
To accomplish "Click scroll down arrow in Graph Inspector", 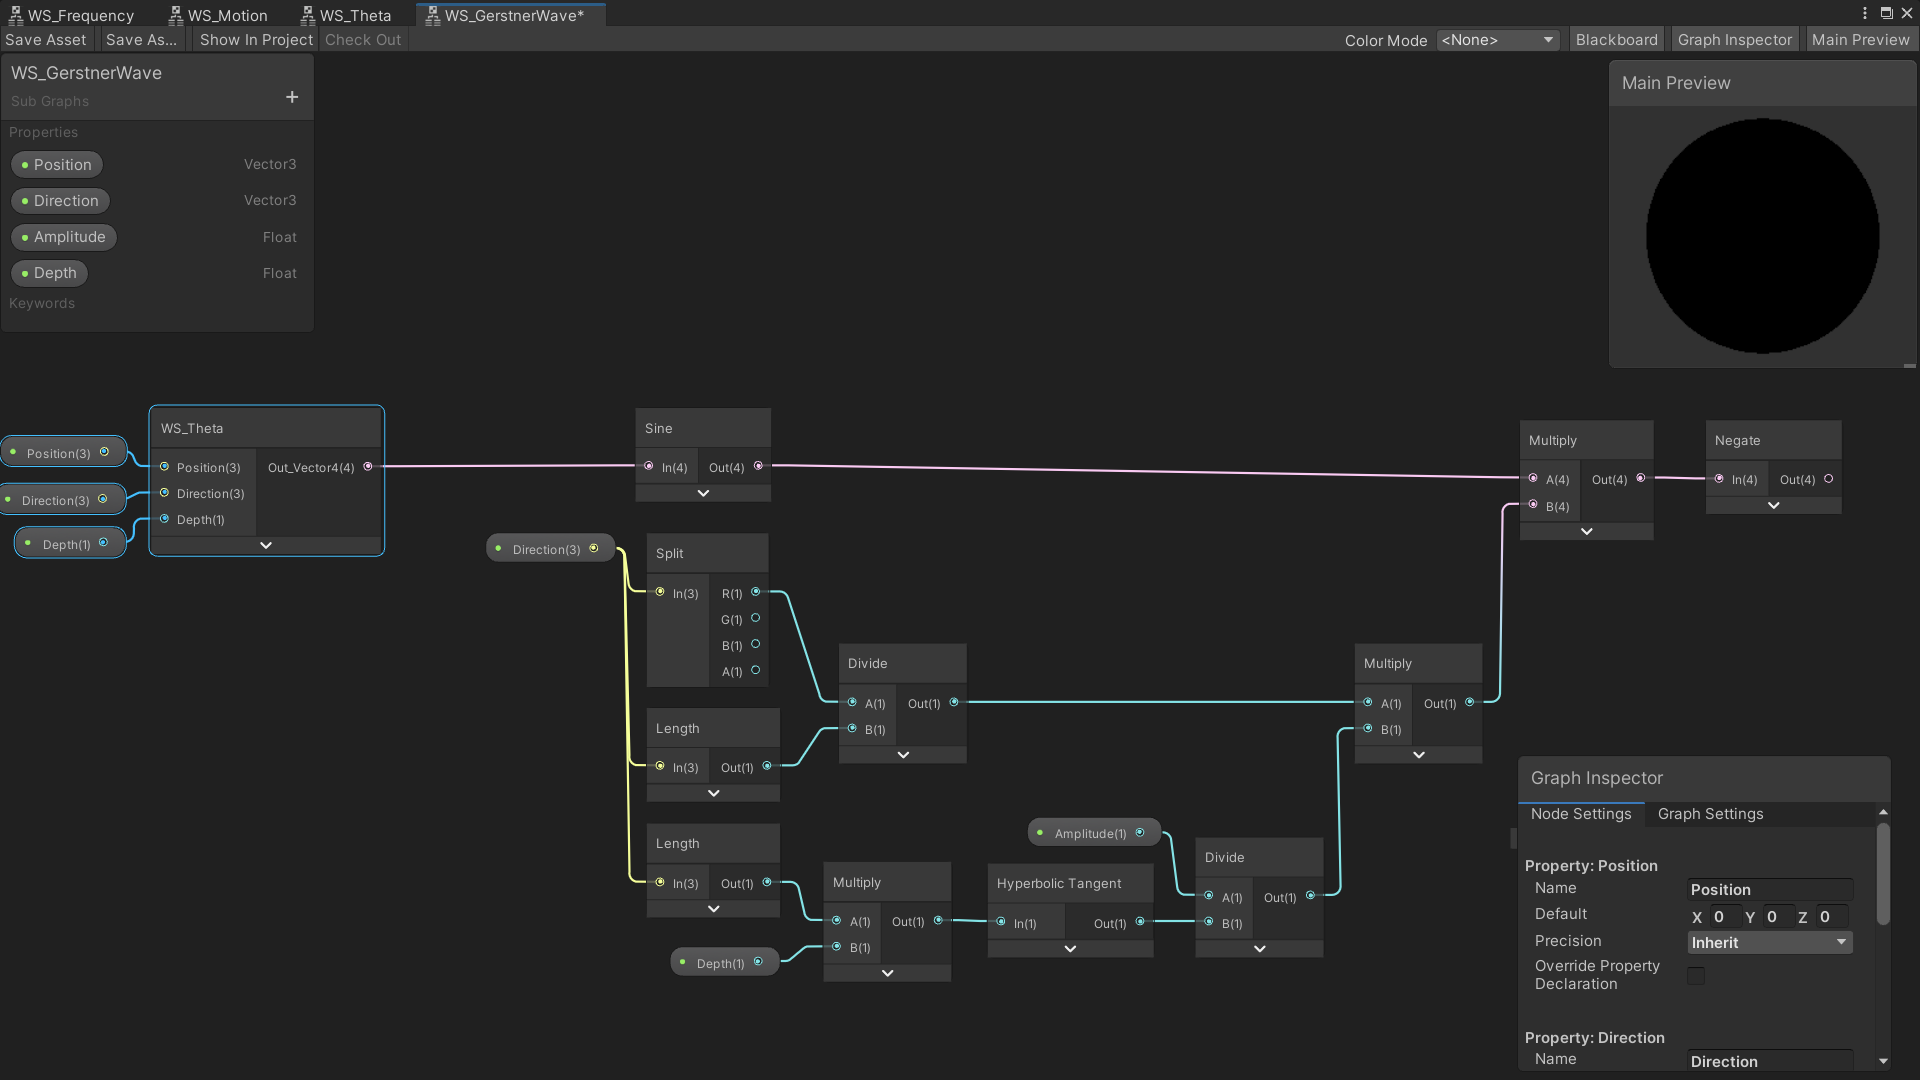I will point(1883,1061).
